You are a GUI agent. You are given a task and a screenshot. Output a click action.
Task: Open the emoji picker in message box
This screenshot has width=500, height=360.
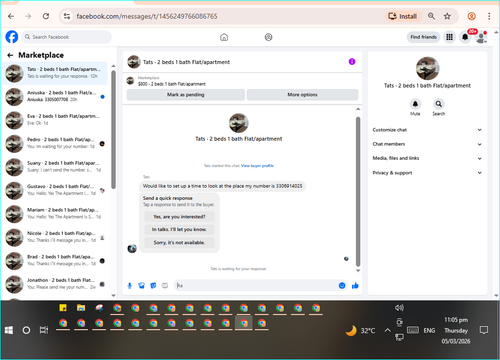point(342,286)
